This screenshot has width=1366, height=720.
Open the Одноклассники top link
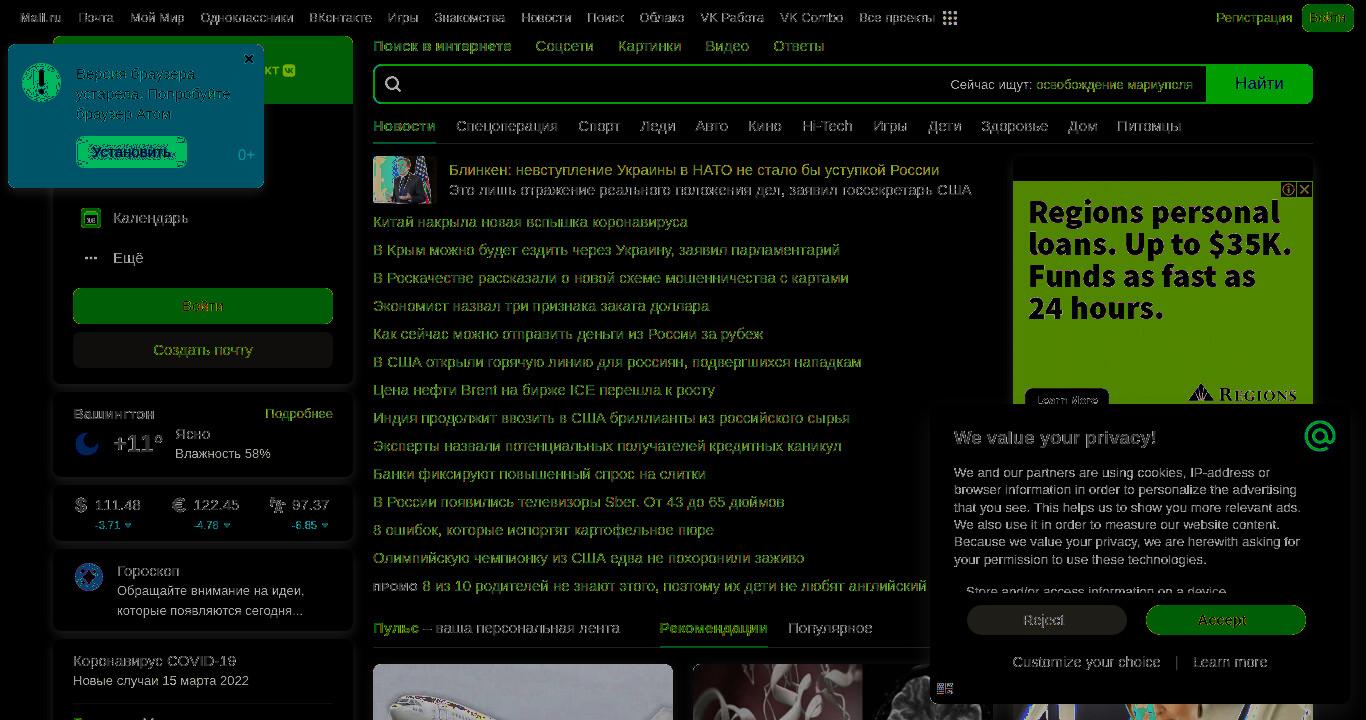point(246,18)
